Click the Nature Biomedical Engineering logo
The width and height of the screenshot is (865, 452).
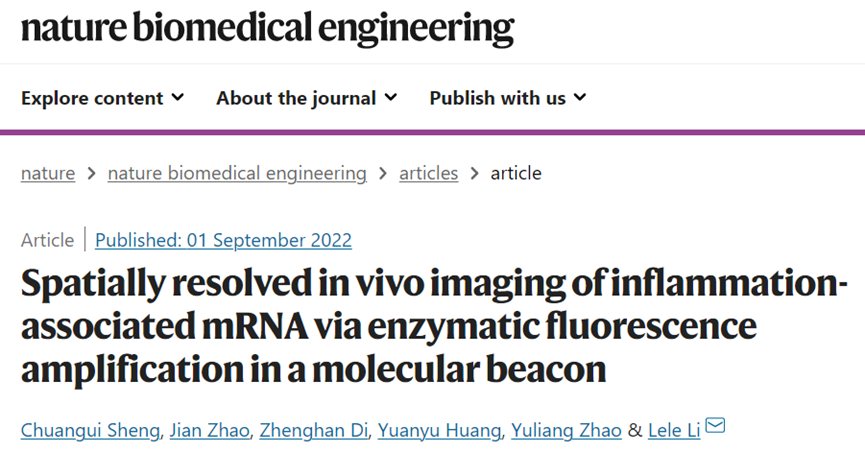(268, 28)
